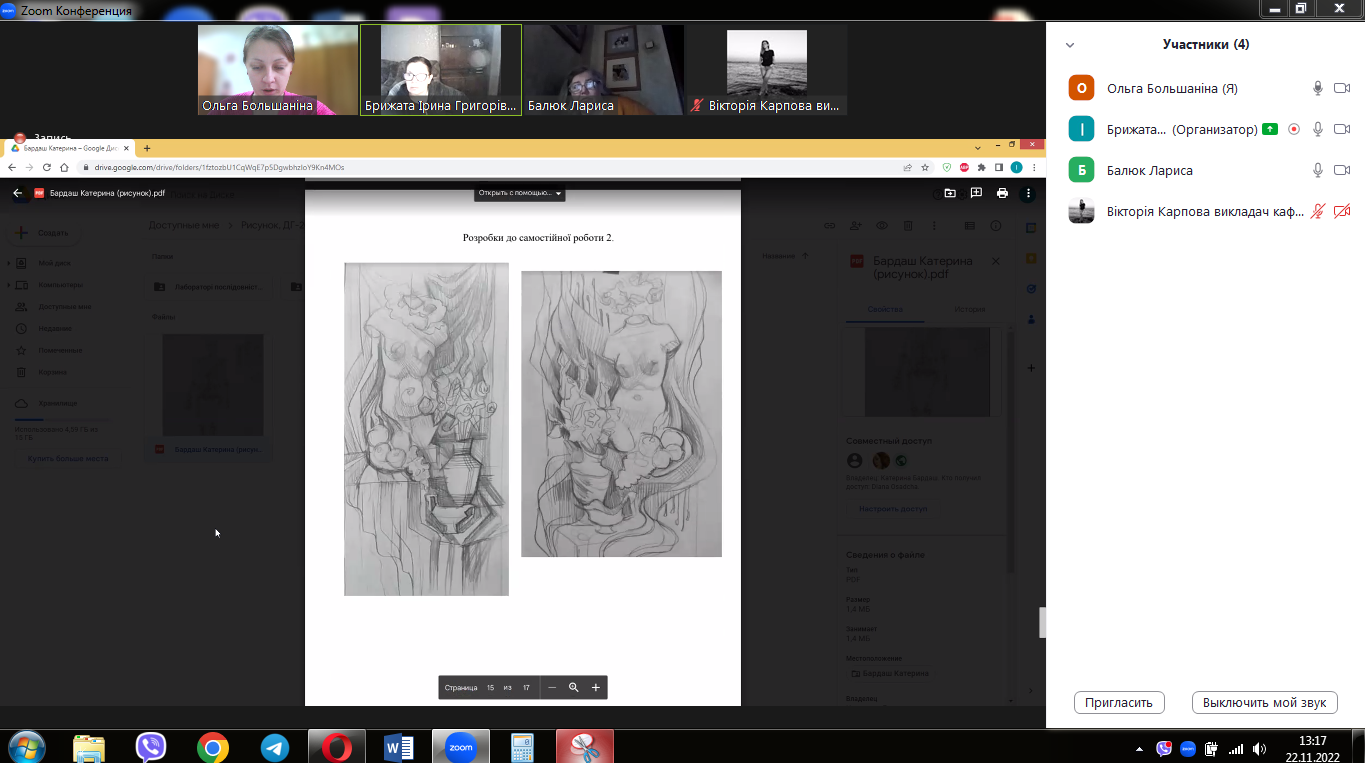Image resolution: width=1365 pixels, height=763 pixels.
Task: Open a new browser tab
Action: pyautogui.click(x=147, y=148)
